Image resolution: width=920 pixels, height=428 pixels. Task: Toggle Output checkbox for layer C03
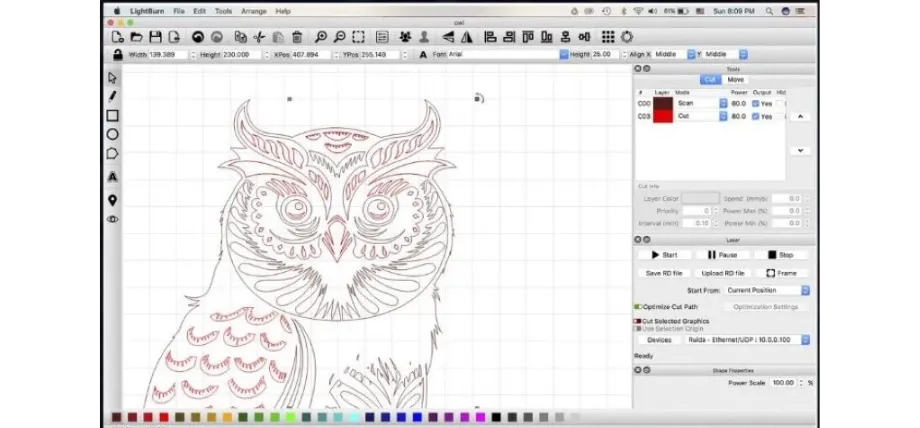[755, 116]
